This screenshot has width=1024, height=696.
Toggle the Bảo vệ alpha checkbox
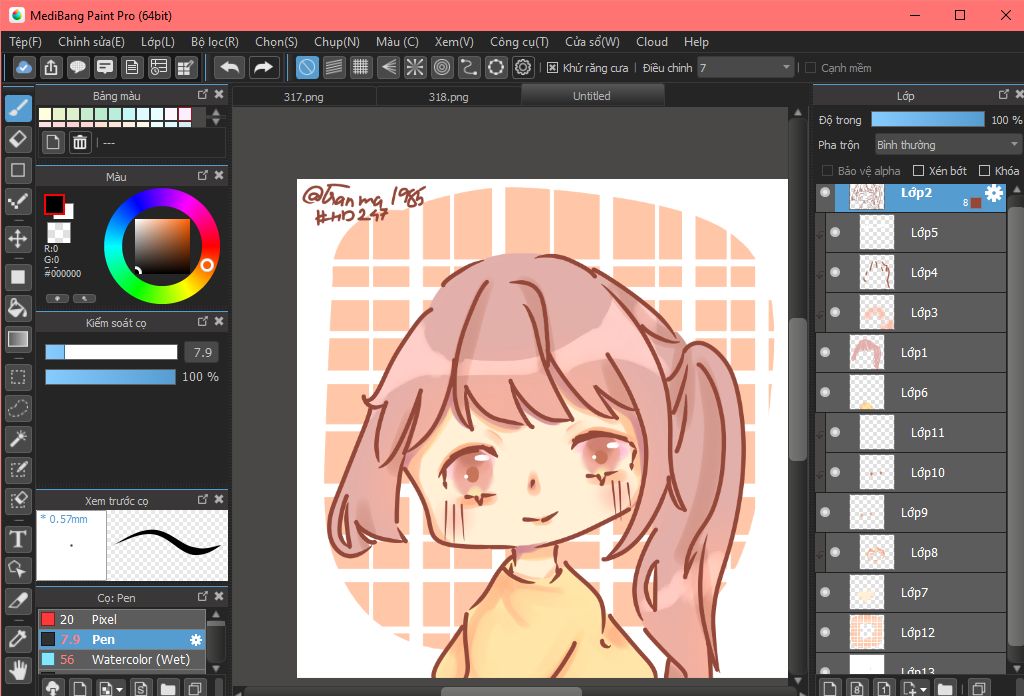coord(827,170)
